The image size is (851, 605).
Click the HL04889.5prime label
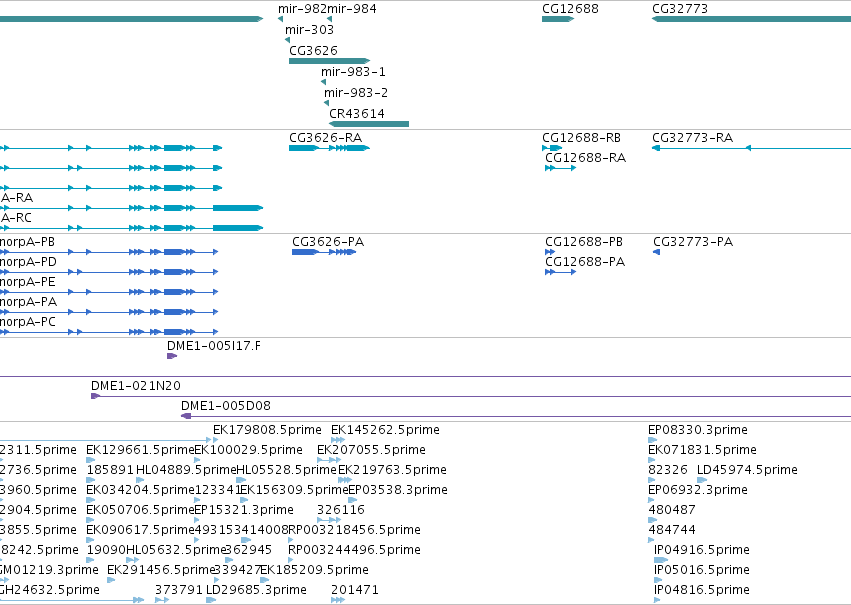pyautogui.click(x=186, y=470)
